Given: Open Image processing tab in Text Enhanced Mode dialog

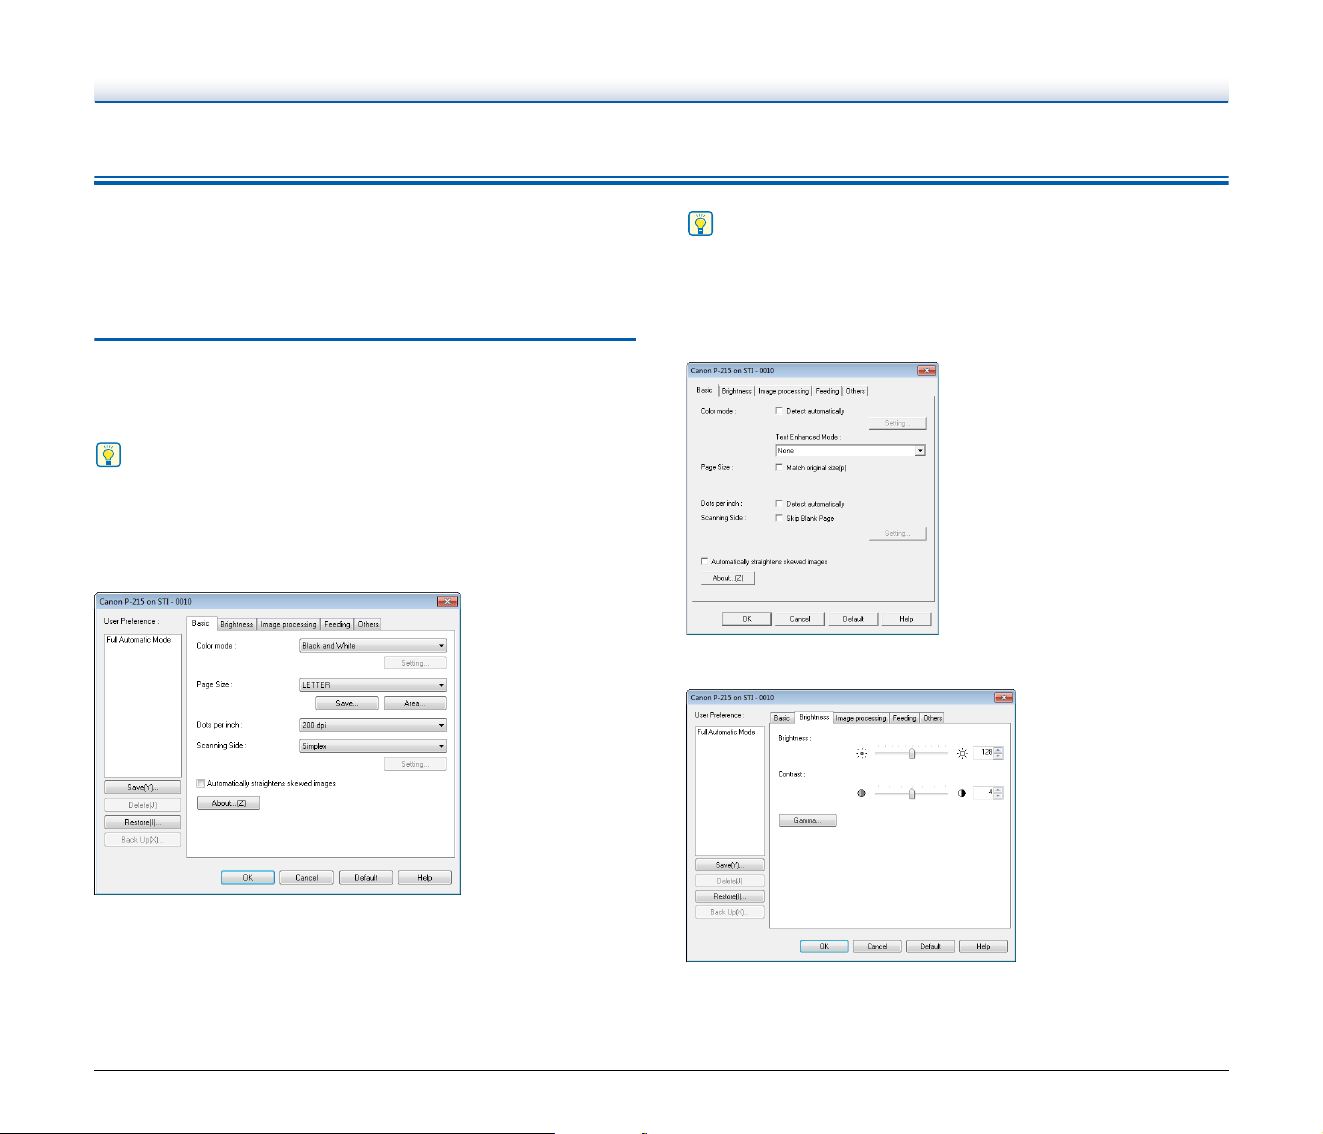Looking at the screenshot, I should (x=784, y=391).
